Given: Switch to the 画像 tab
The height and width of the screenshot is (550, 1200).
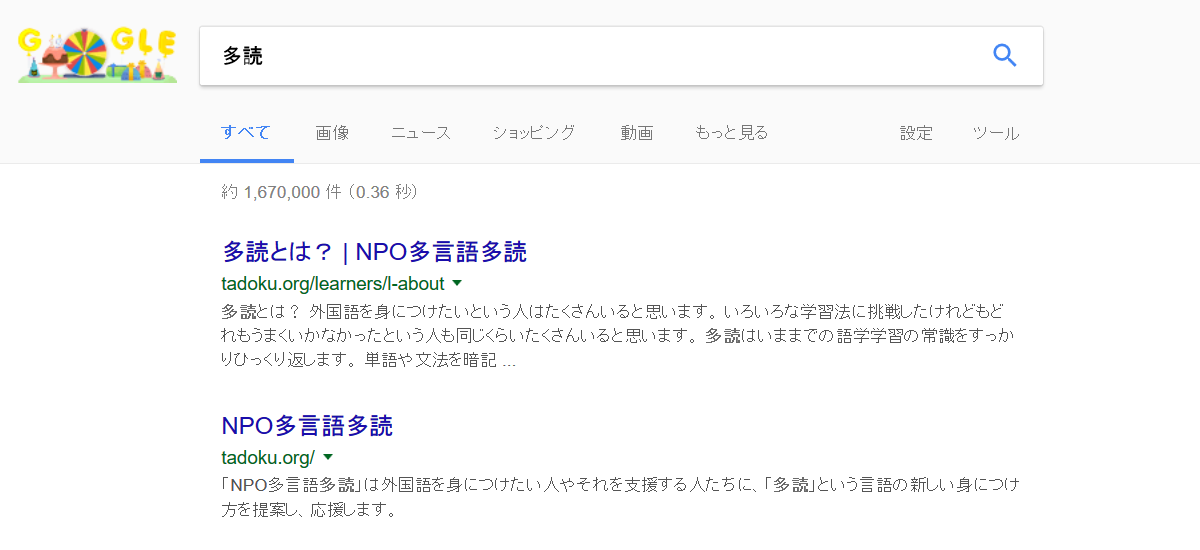Looking at the screenshot, I should [332, 133].
